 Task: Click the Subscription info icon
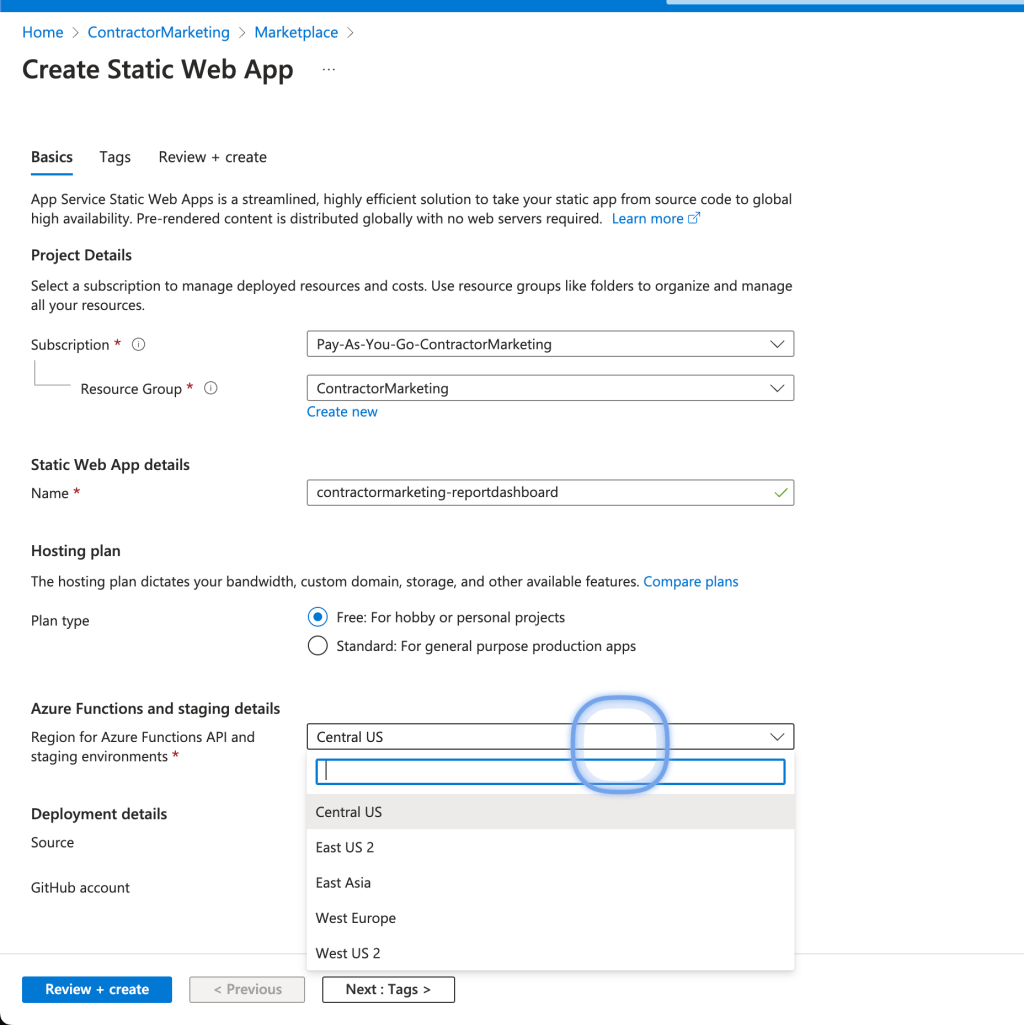tap(138, 344)
